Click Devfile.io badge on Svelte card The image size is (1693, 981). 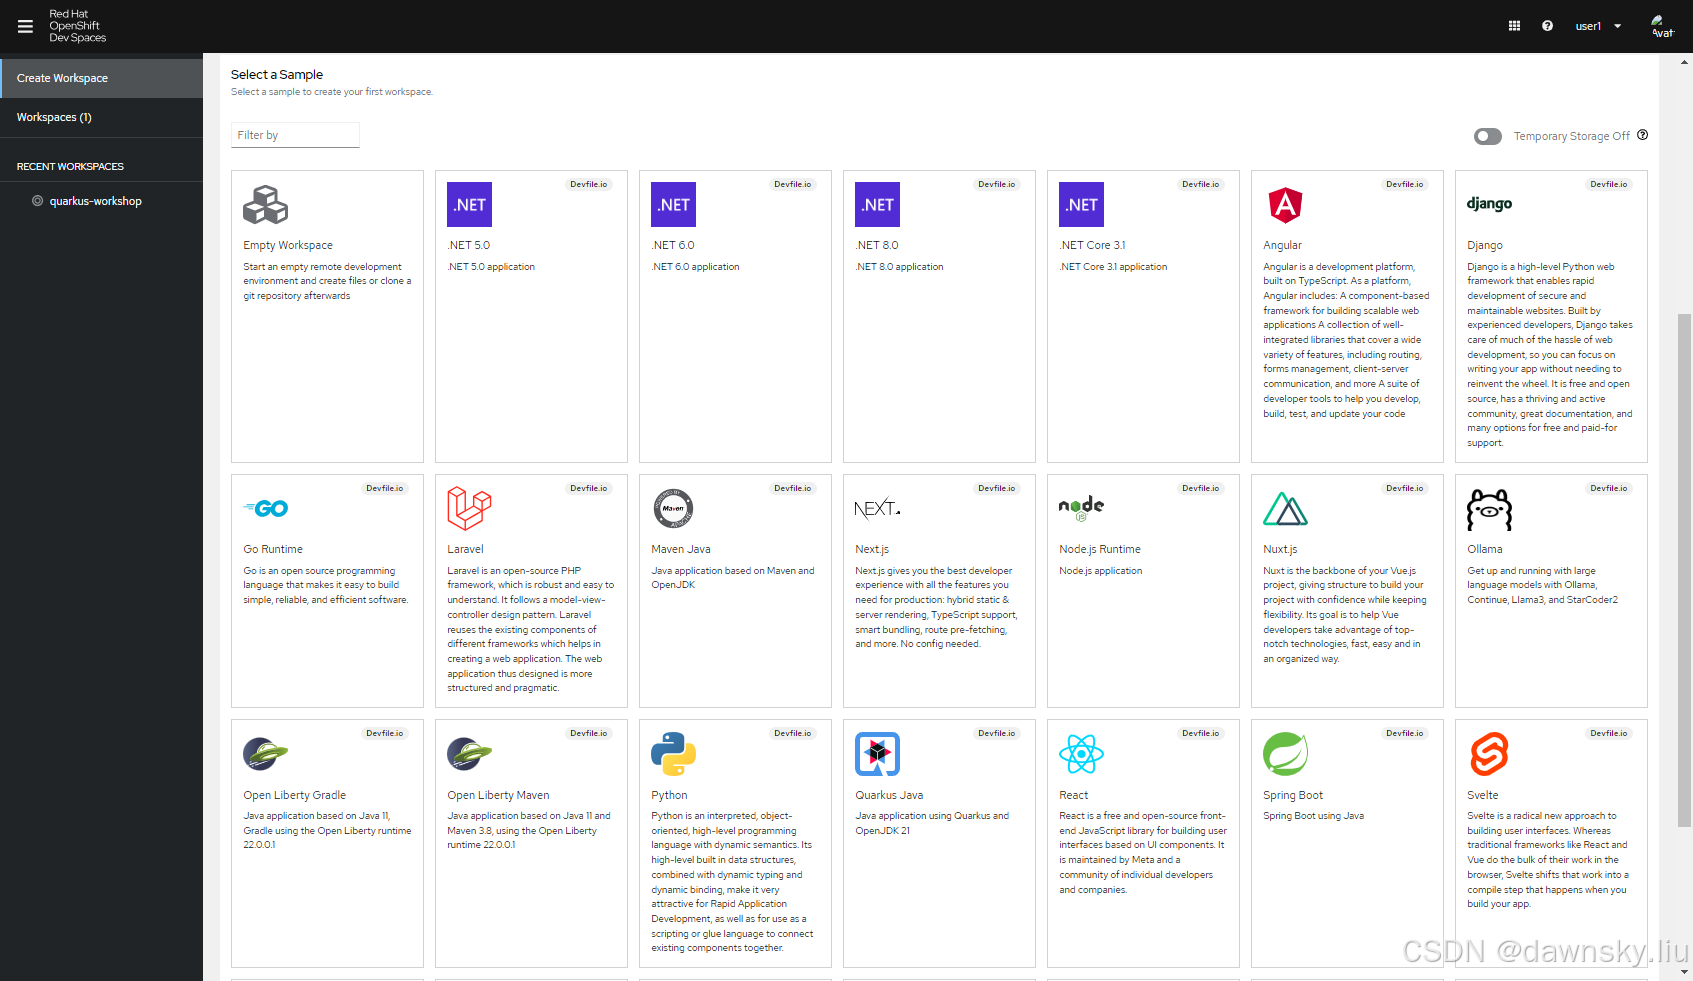1609,733
